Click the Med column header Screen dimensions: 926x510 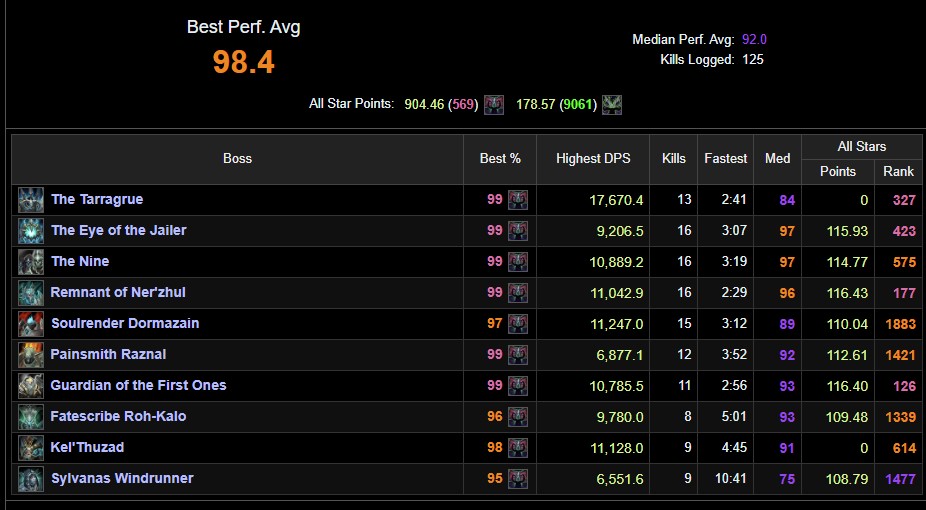click(778, 159)
